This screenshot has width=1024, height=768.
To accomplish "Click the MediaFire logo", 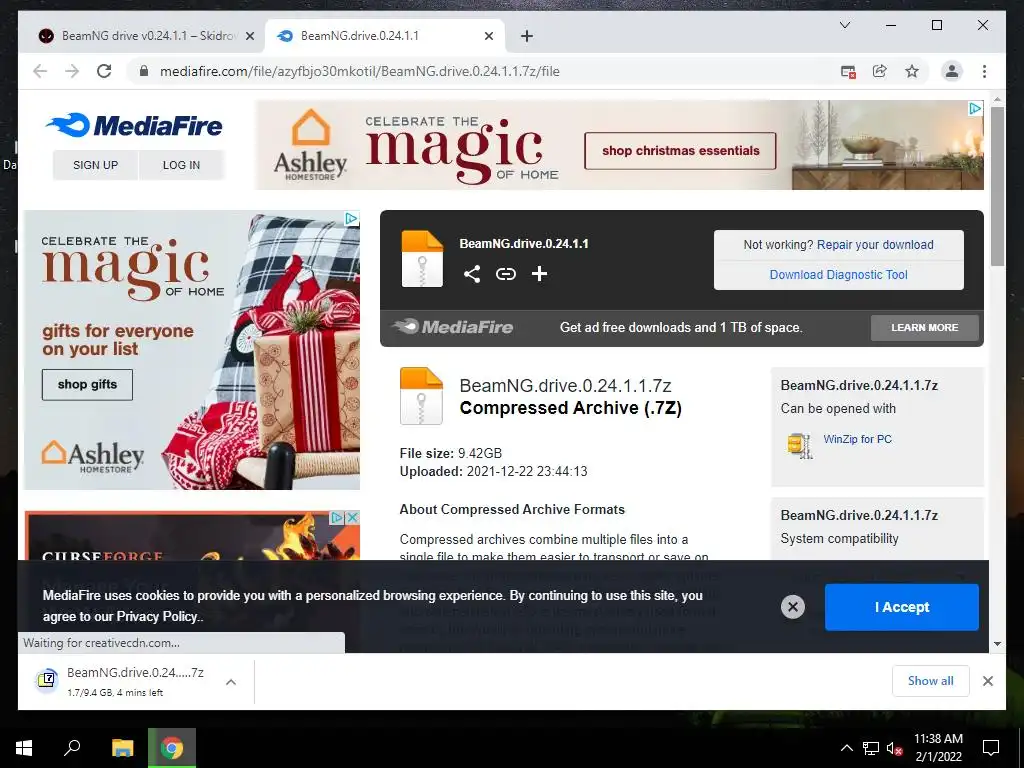I will [134, 125].
